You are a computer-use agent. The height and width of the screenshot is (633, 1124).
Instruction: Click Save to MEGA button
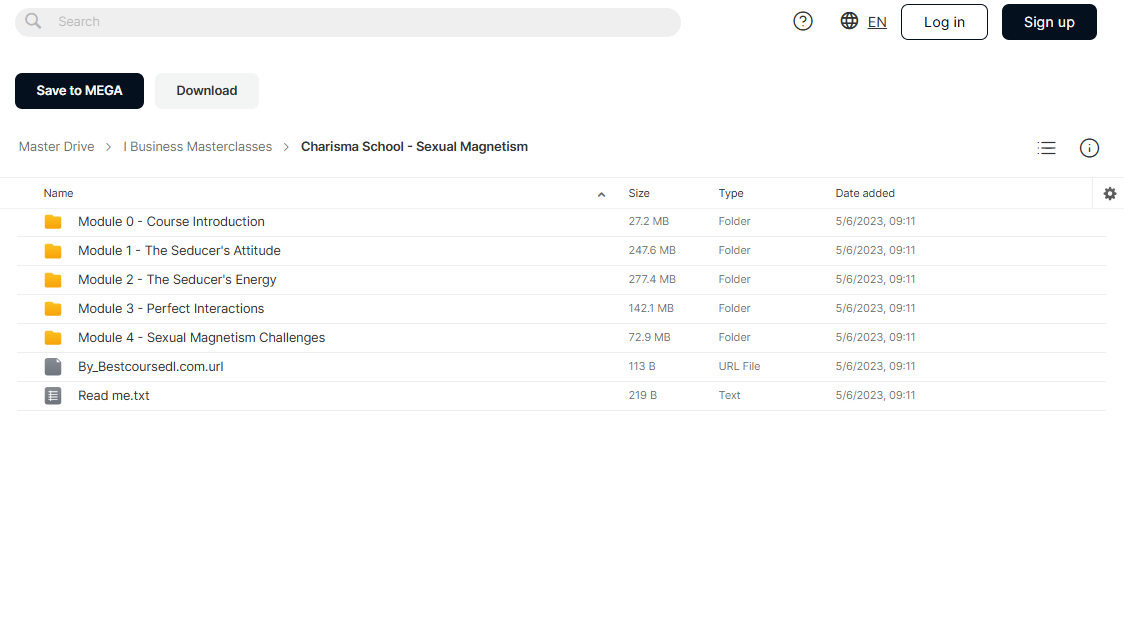[x=80, y=91]
